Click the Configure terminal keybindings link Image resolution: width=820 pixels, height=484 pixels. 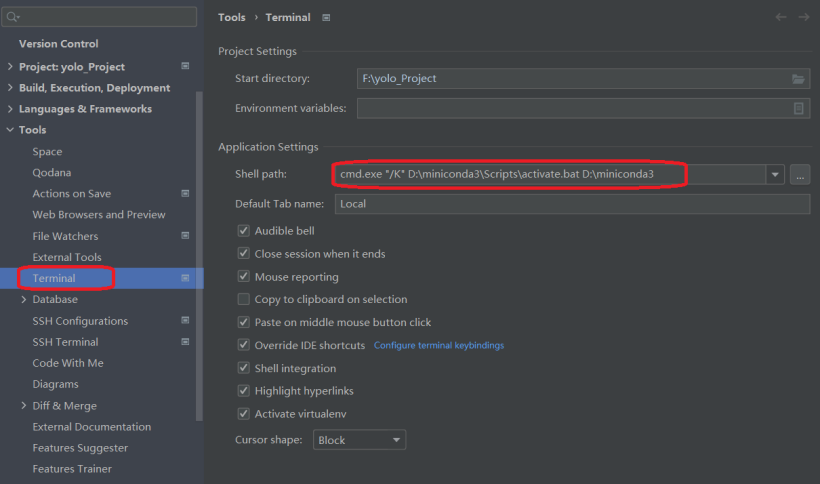coord(438,346)
